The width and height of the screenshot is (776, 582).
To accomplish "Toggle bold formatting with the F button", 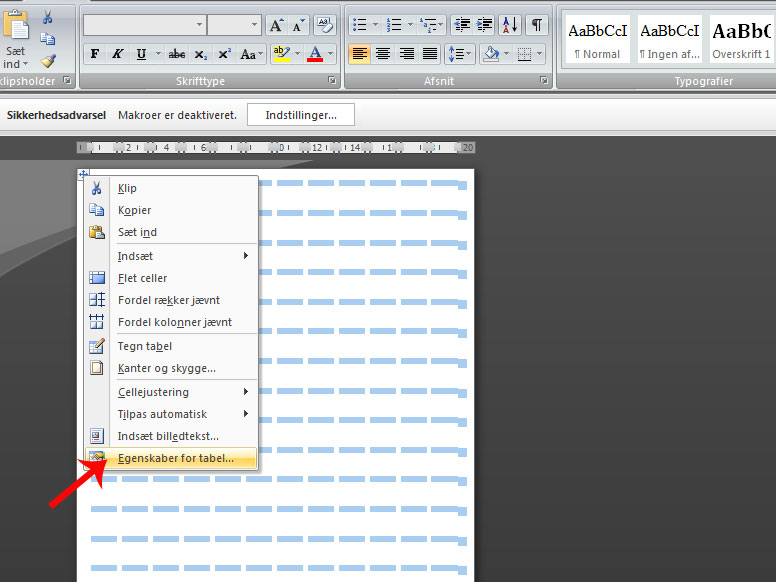I will (x=95, y=54).
